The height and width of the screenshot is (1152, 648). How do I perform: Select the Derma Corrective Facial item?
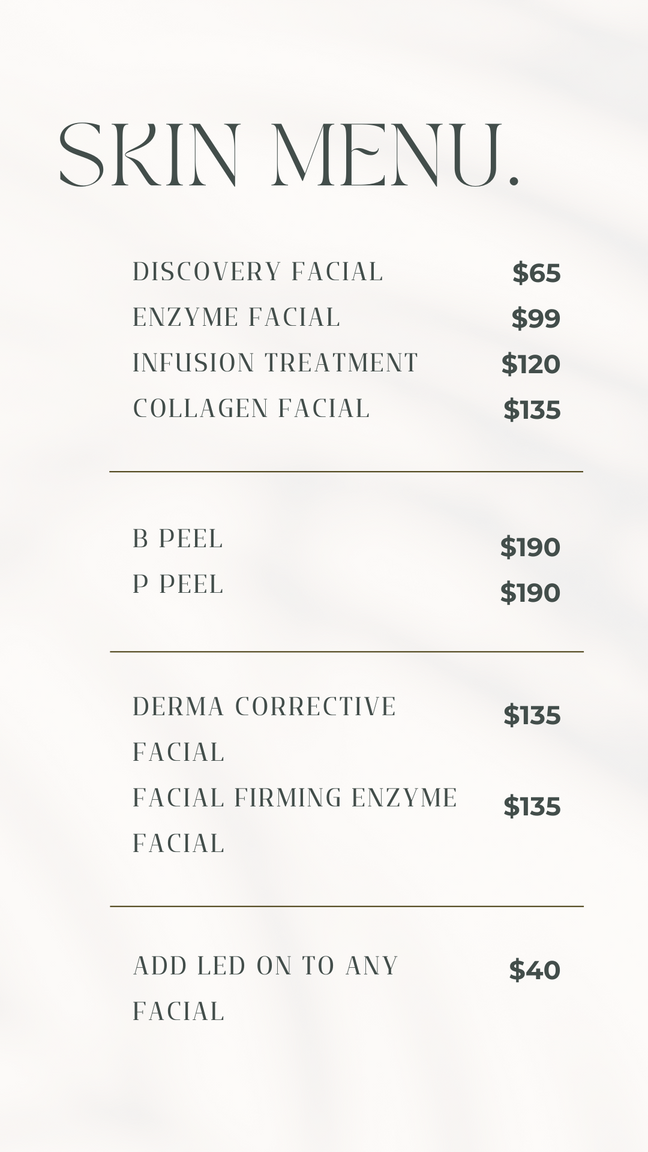point(264,728)
